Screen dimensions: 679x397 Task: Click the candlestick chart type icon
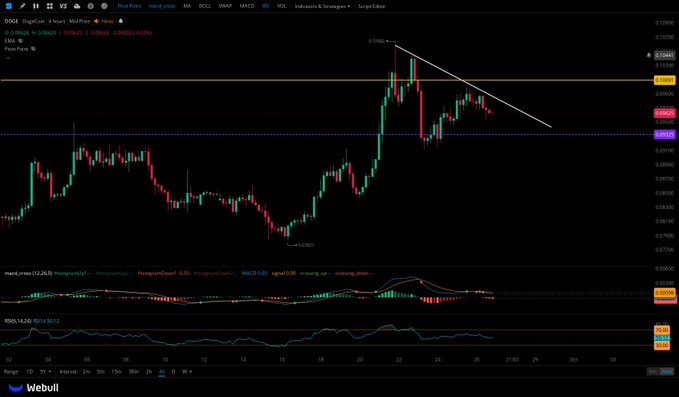pyautogui.click(x=36, y=6)
